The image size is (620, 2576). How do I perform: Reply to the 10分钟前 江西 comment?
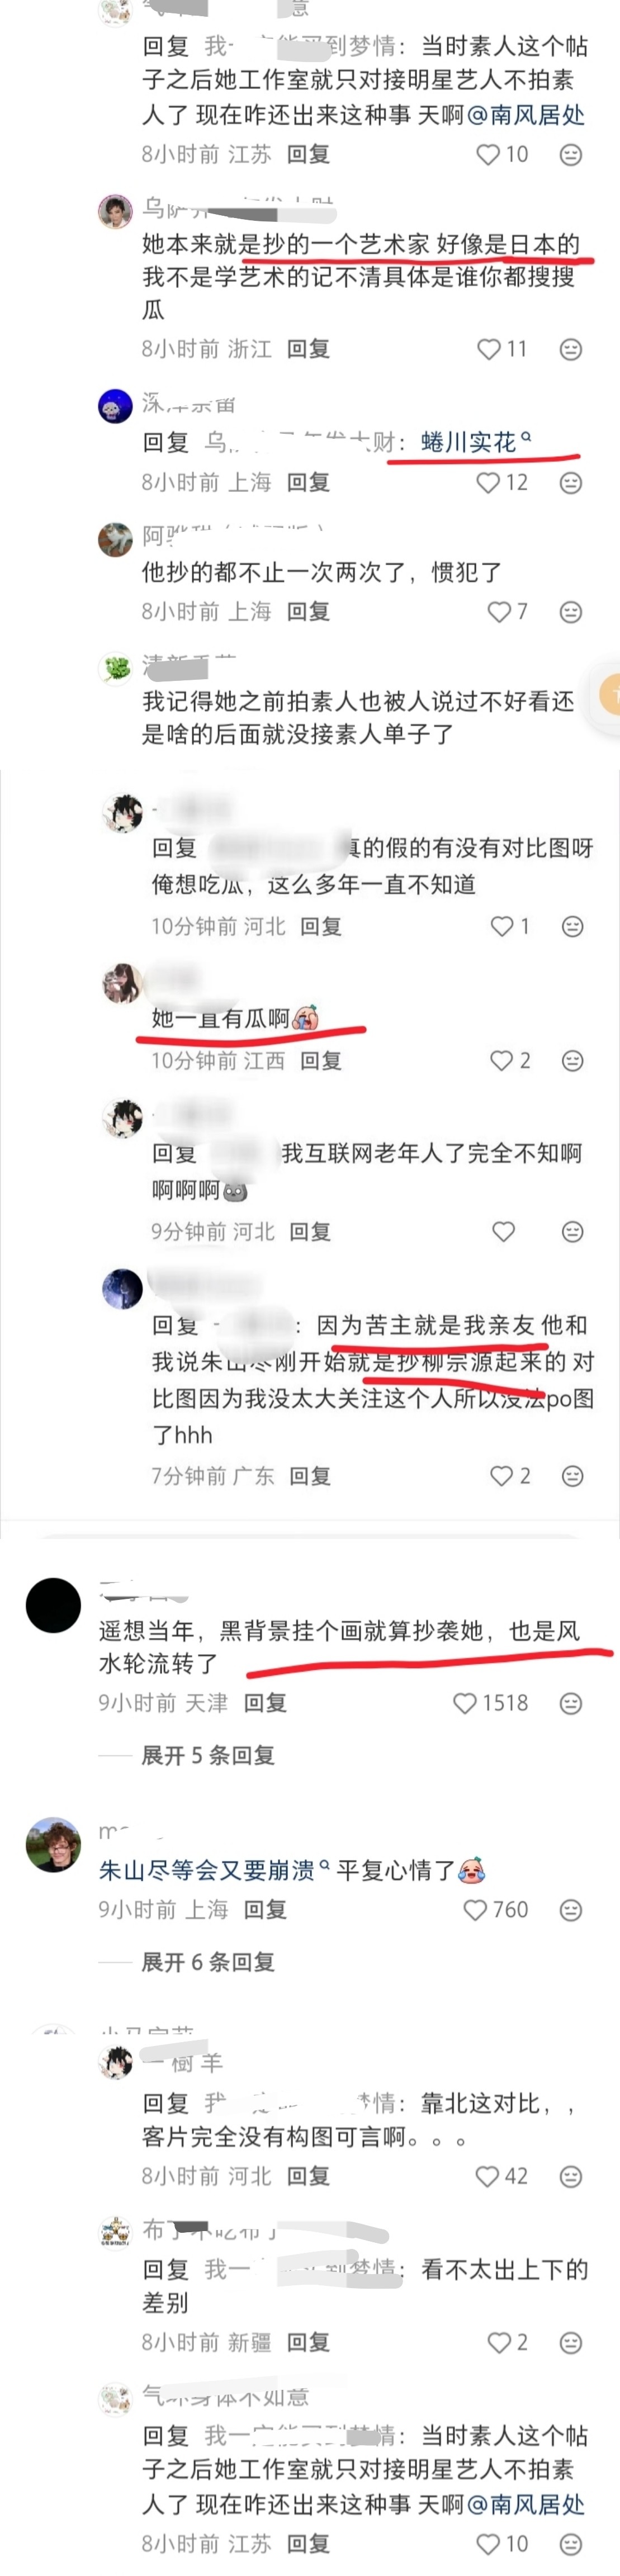[321, 1060]
